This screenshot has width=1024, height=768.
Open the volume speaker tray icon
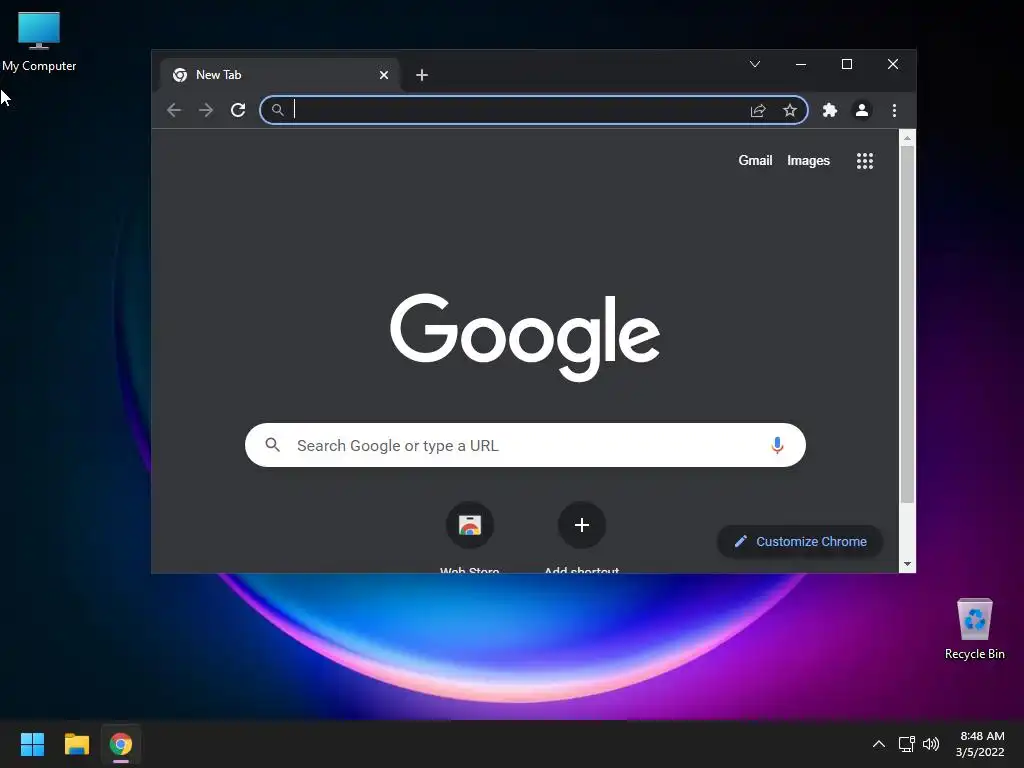tap(931, 744)
